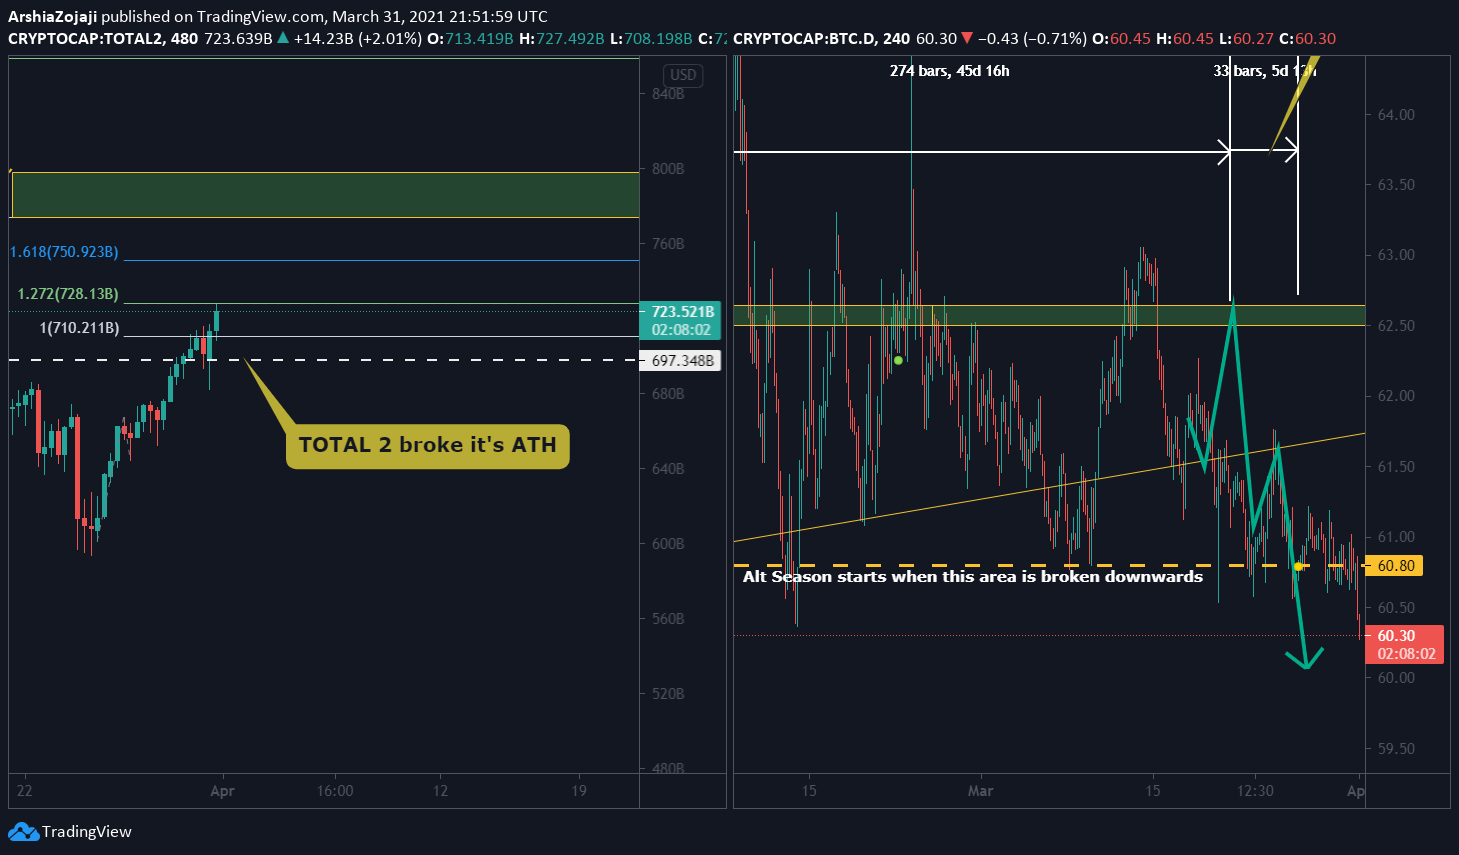Click the 16:00 label on TOTAL2 time axis
This screenshot has width=1459, height=855.
tap(335, 791)
